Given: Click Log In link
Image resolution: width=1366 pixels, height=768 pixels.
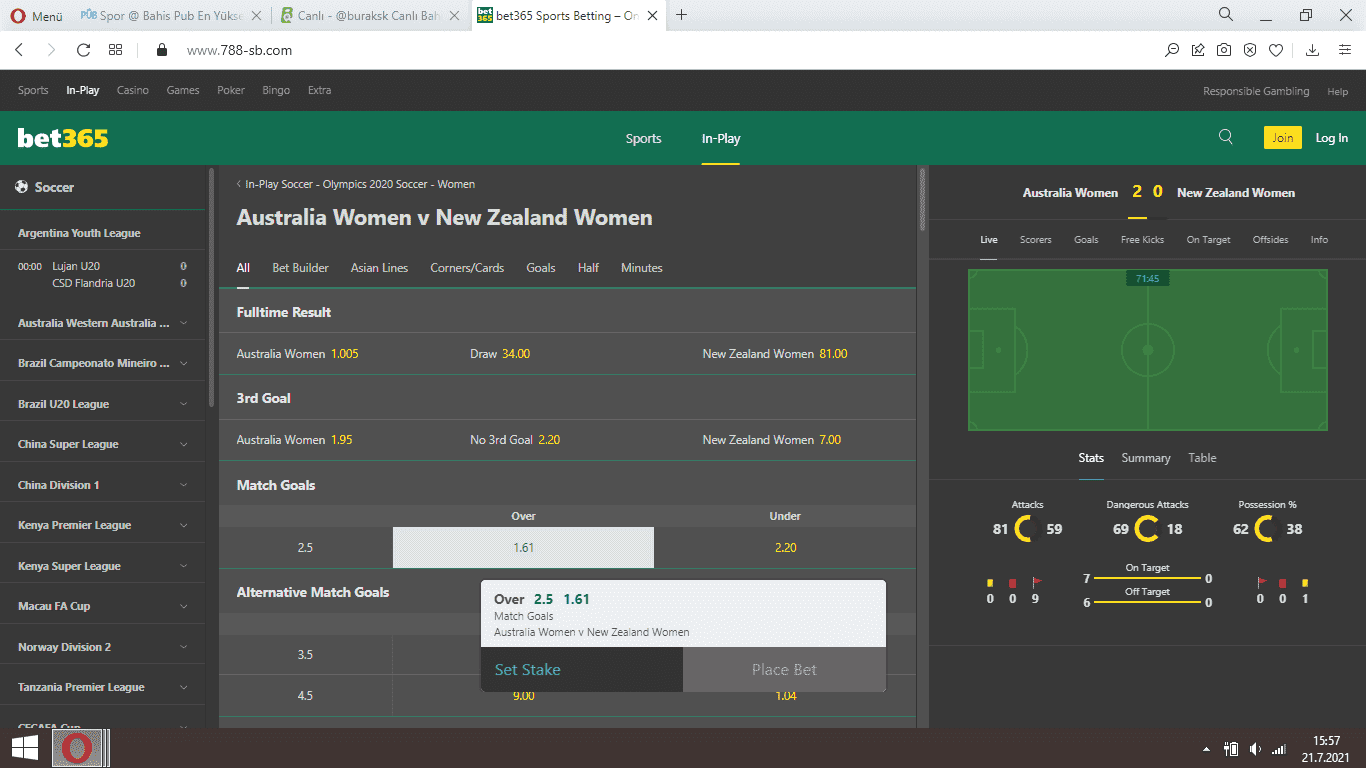Looking at the screenshot, I should [x=1331, y=138].
